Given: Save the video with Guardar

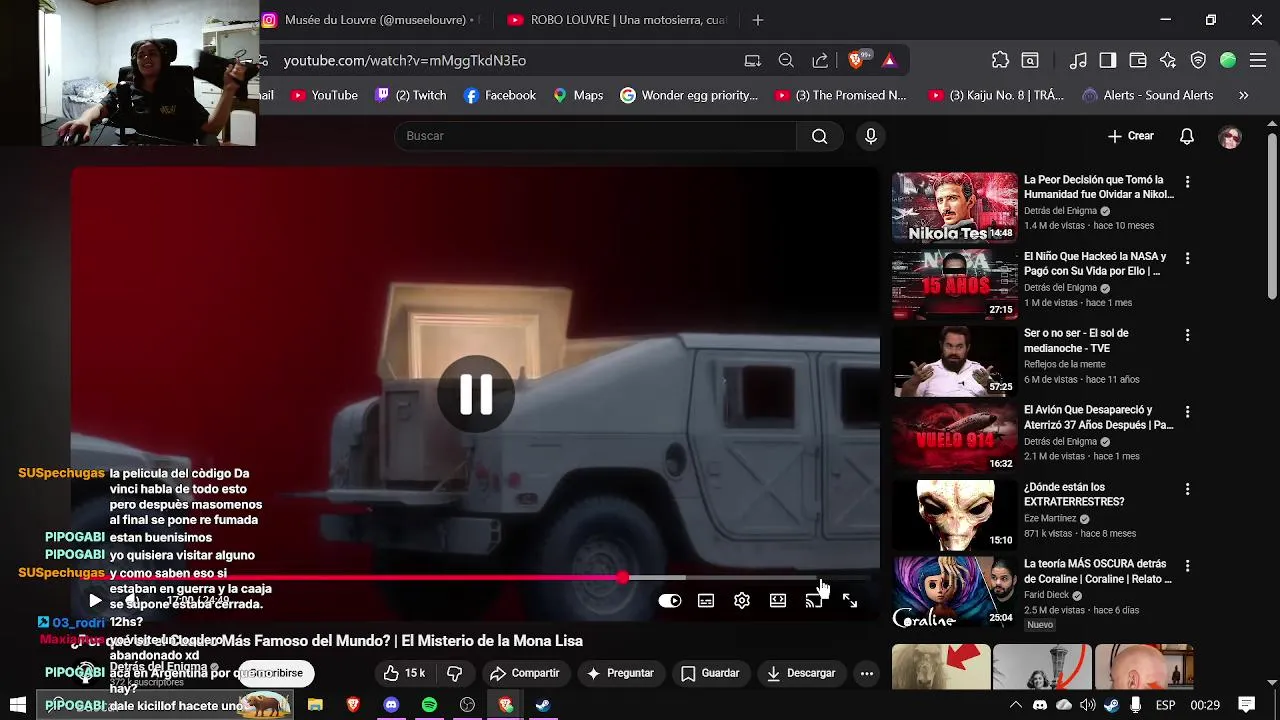Looking at the screenshot, I should [x=711, y=674].
